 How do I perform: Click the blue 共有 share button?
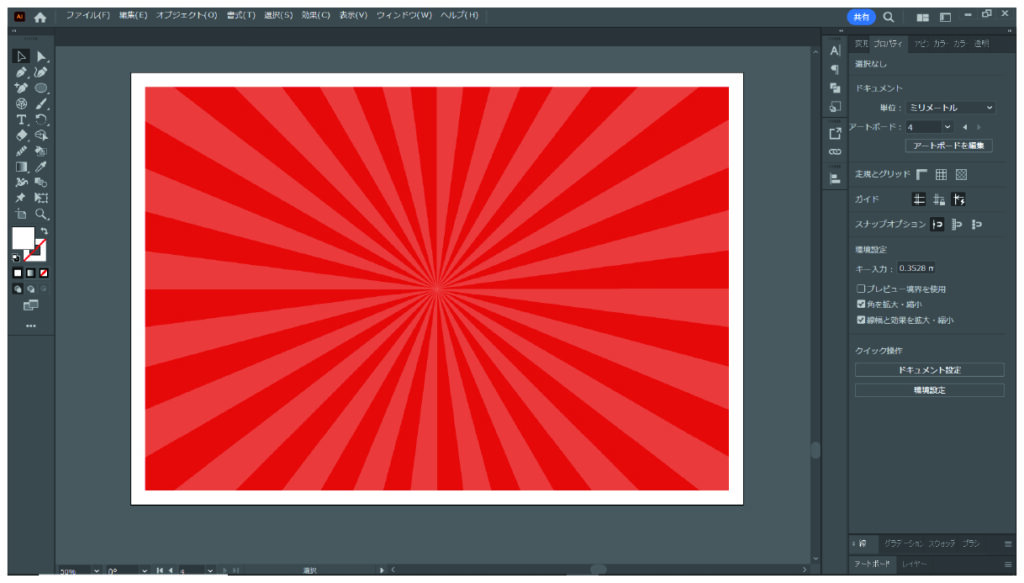click(x=861, y=18)
